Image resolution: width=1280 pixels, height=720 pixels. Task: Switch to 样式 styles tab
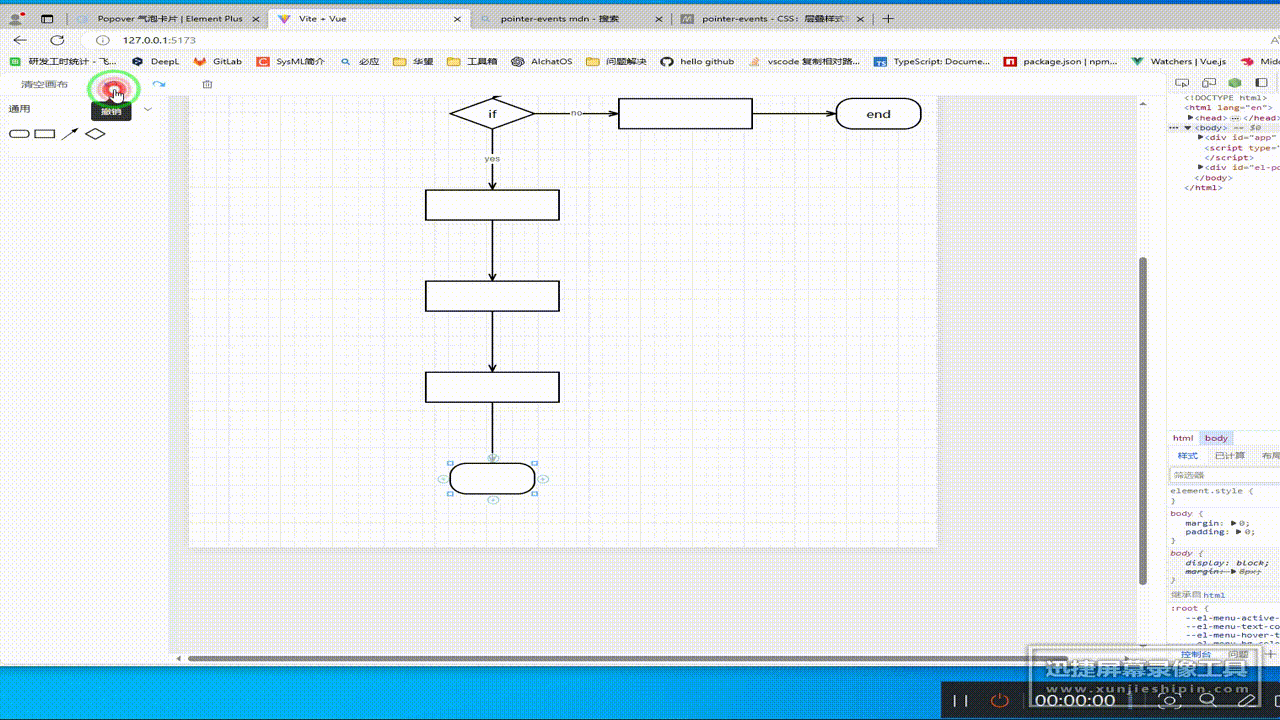(1187, 456)
